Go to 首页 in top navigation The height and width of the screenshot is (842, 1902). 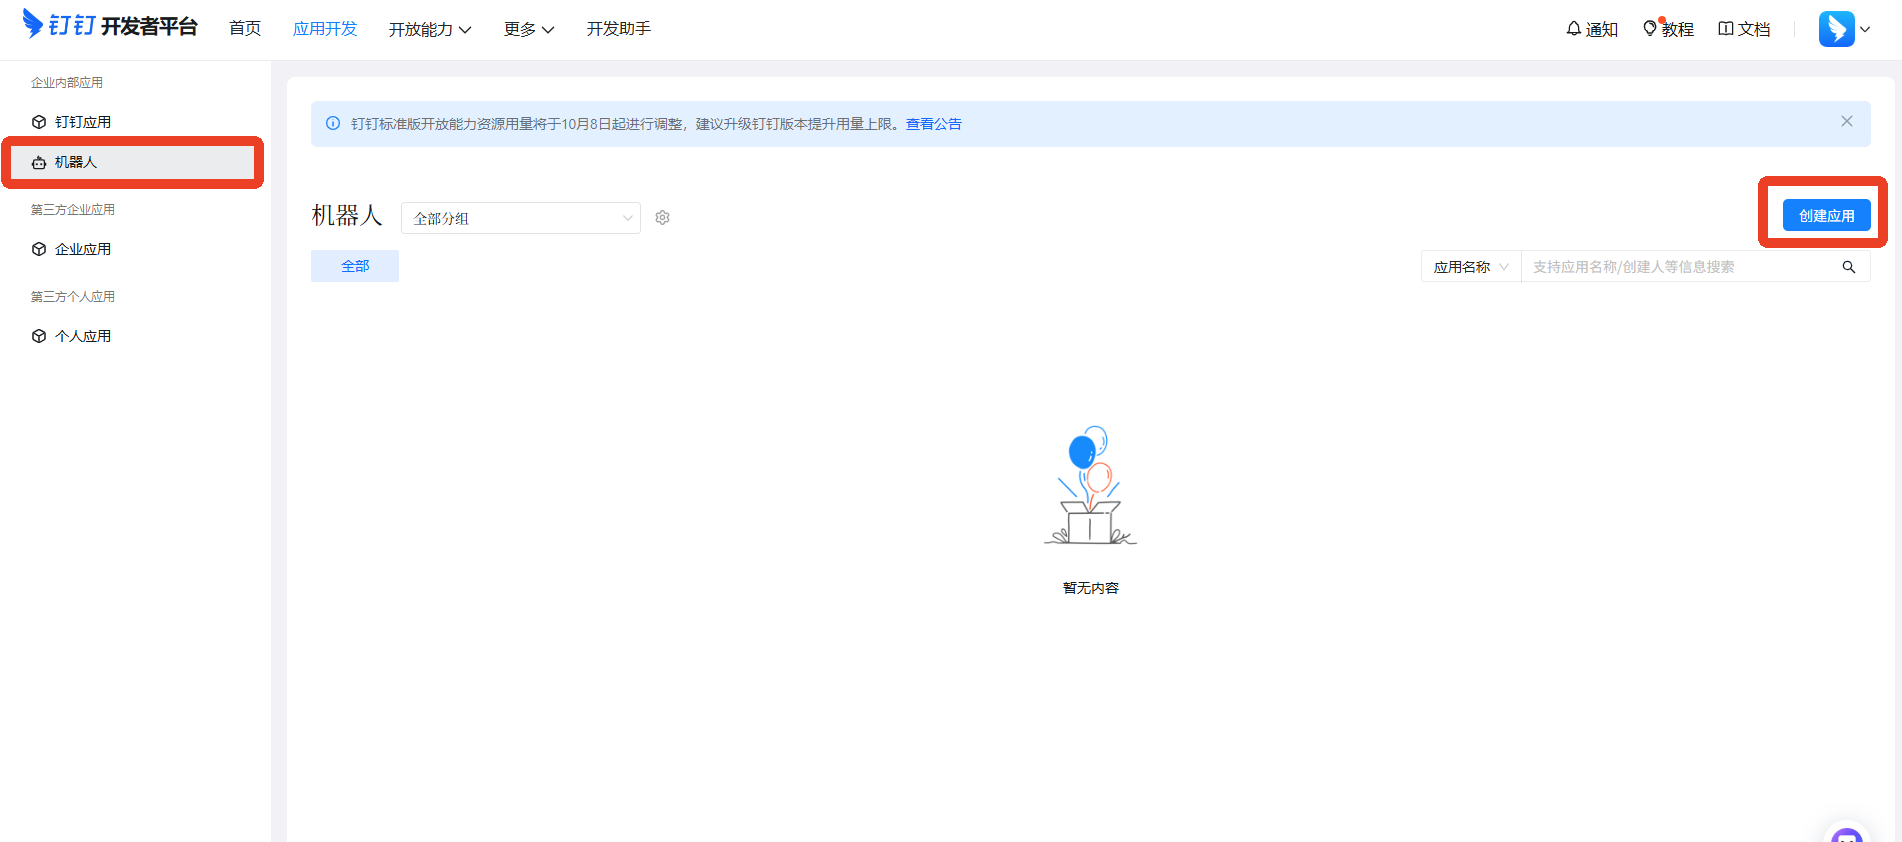[x=245, y=29]
